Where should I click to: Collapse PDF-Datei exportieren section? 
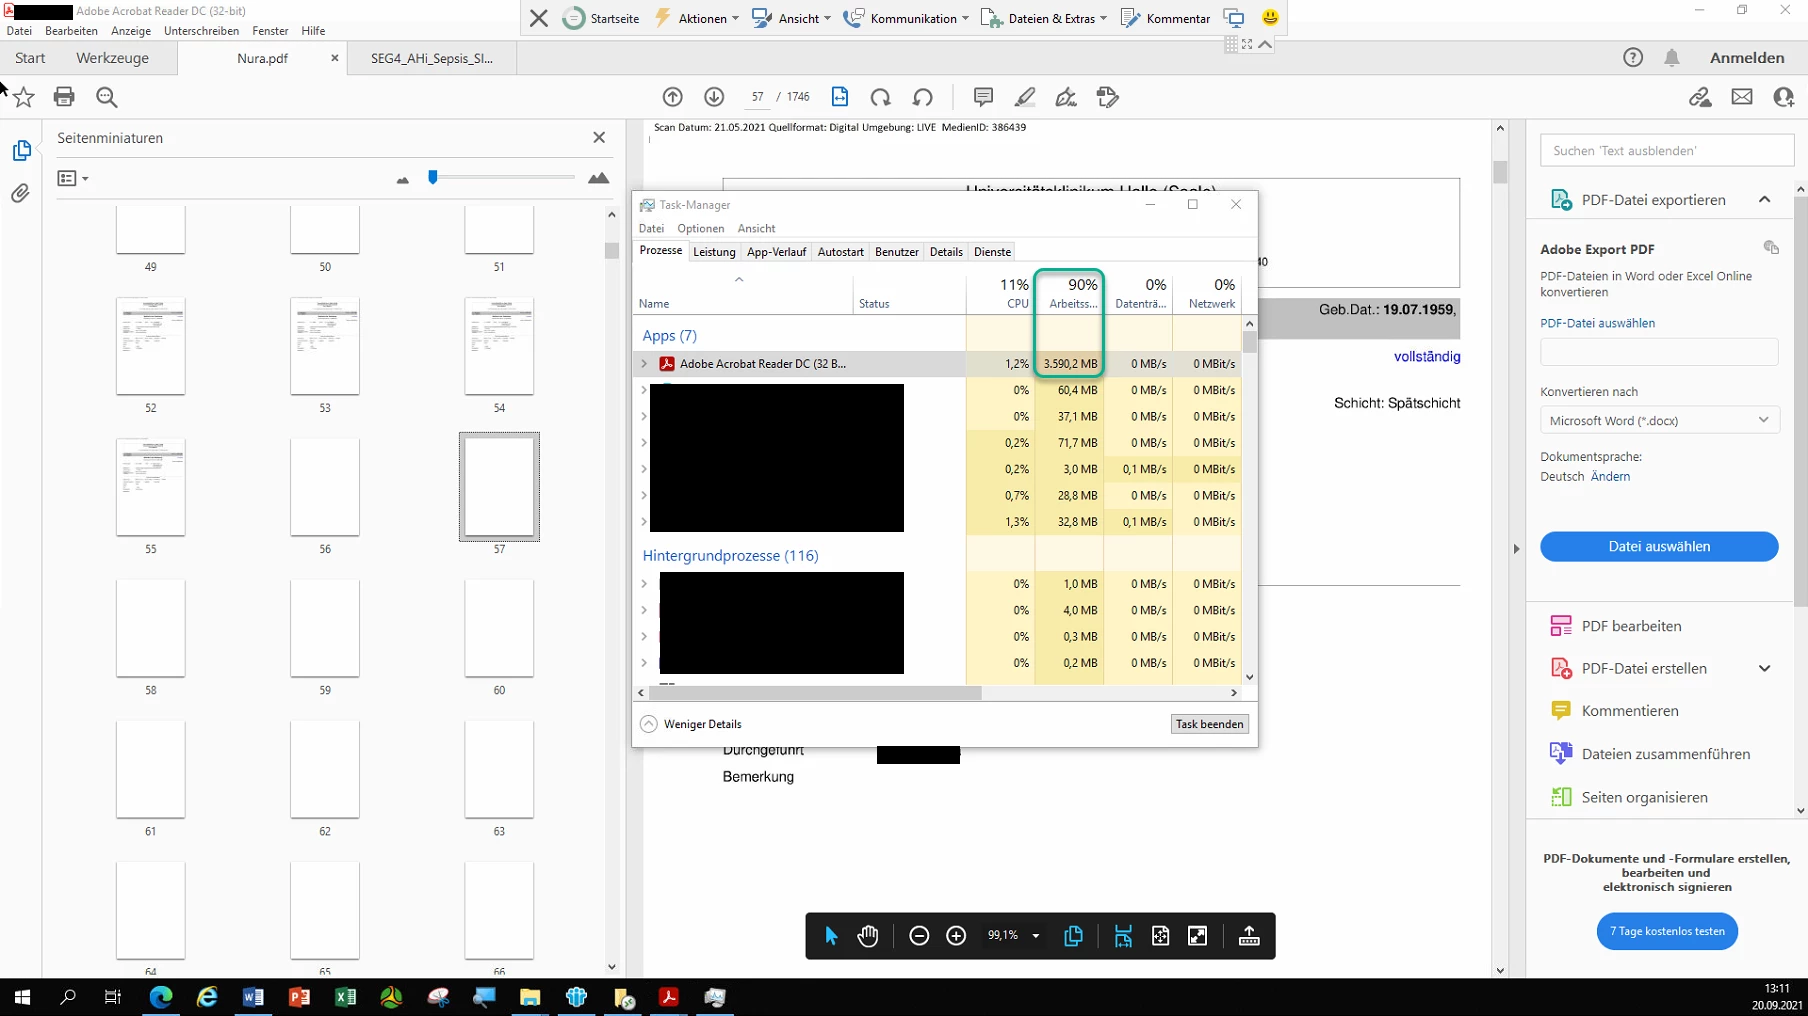(x=1764, y=200)
